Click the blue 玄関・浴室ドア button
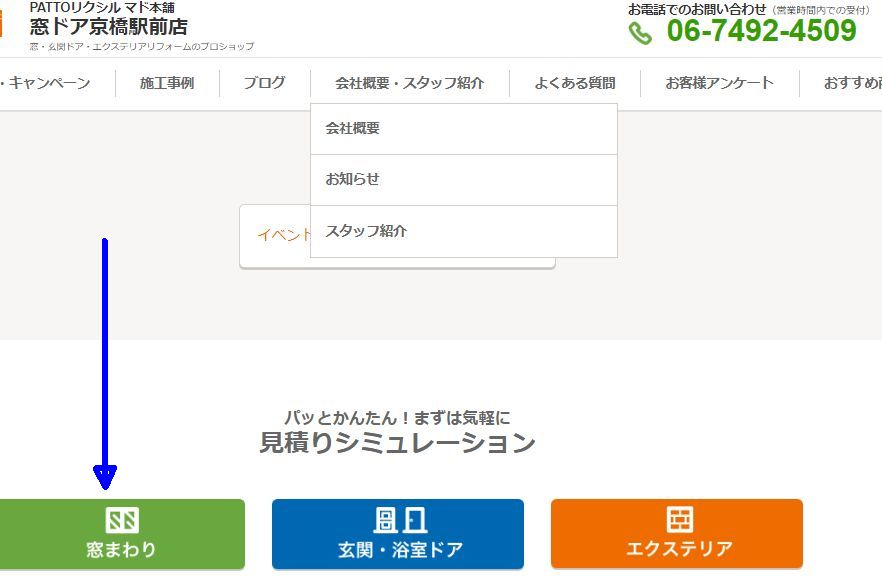882x583 pixels. (x=398, y=534)
